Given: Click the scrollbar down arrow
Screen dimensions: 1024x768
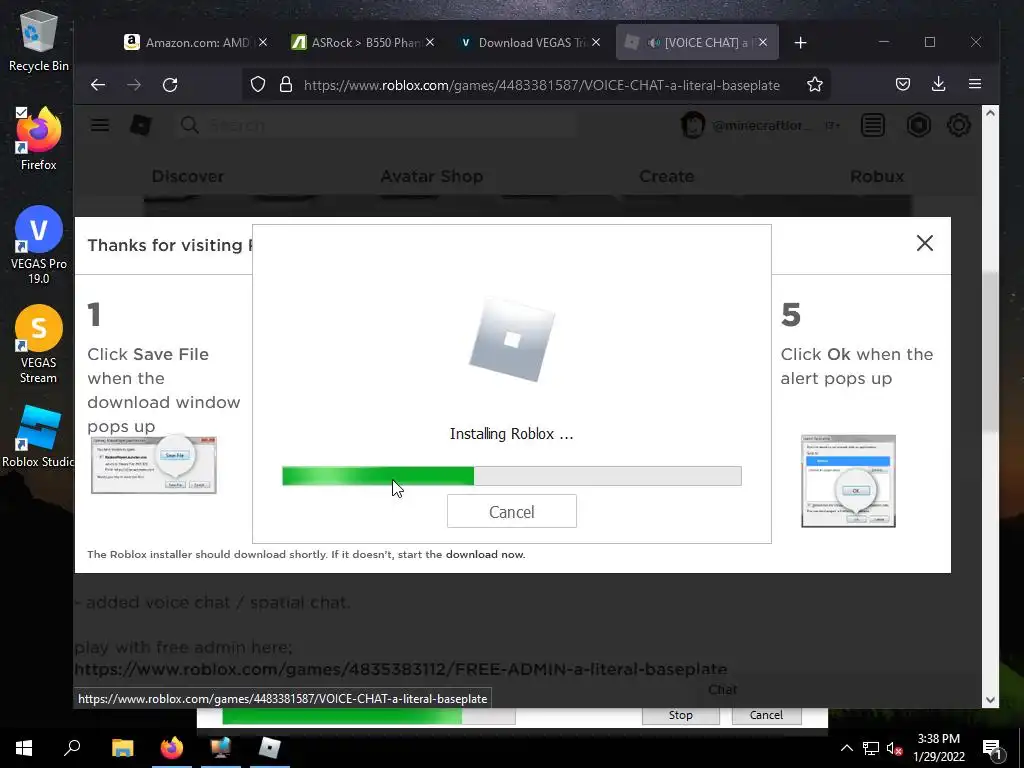Looking at the screenshot, I should (x=990, y=699).
